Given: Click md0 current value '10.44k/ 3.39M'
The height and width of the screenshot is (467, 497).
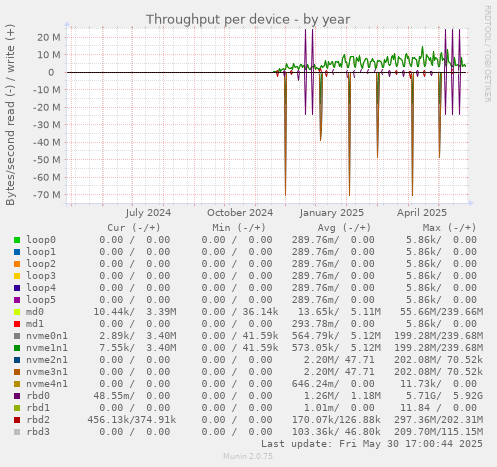Looking at the screenshot, I should (135, 312).
